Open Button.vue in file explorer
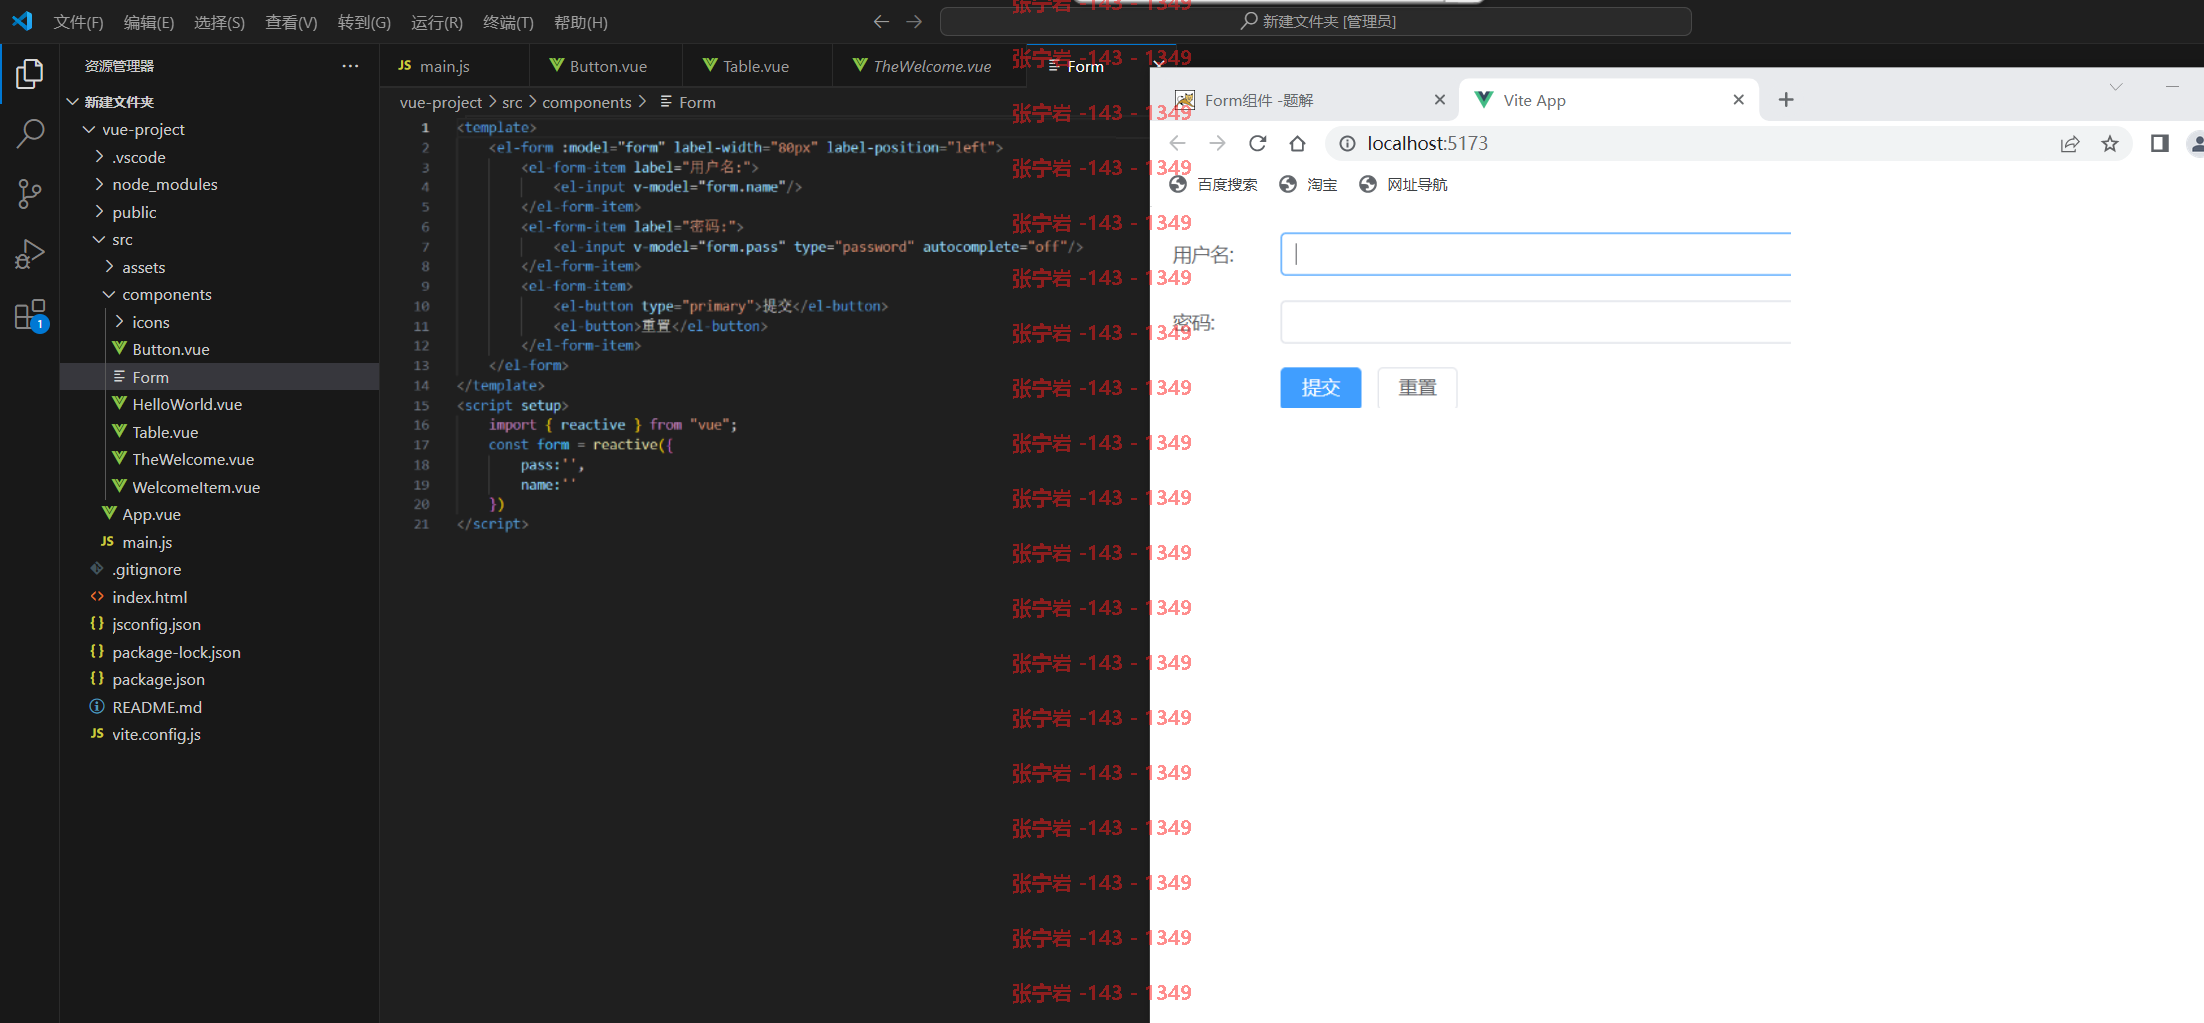This screenshot has height=1023, width=2204. click(x=171, y=350)
